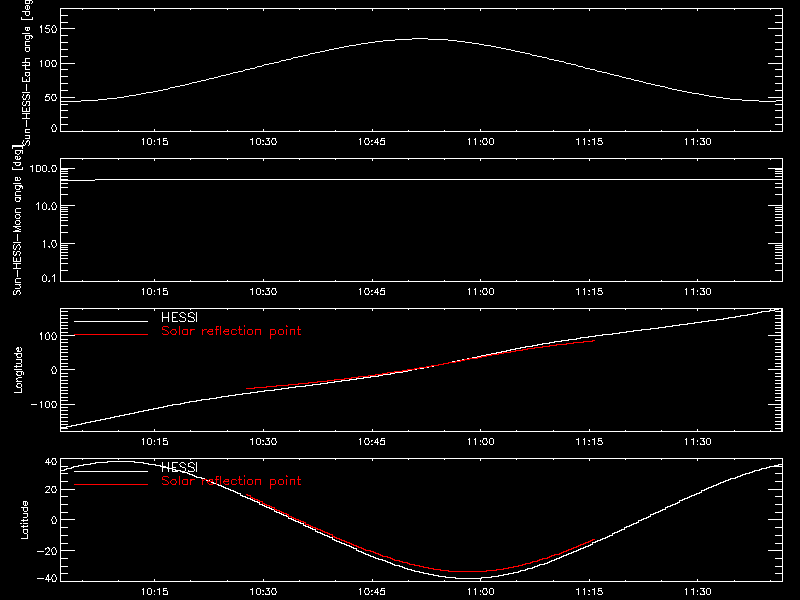Click 10:45 time label under Earth angle plot
Image resolution: width=800 pixels, height=600 pixels.
(372, 142)
